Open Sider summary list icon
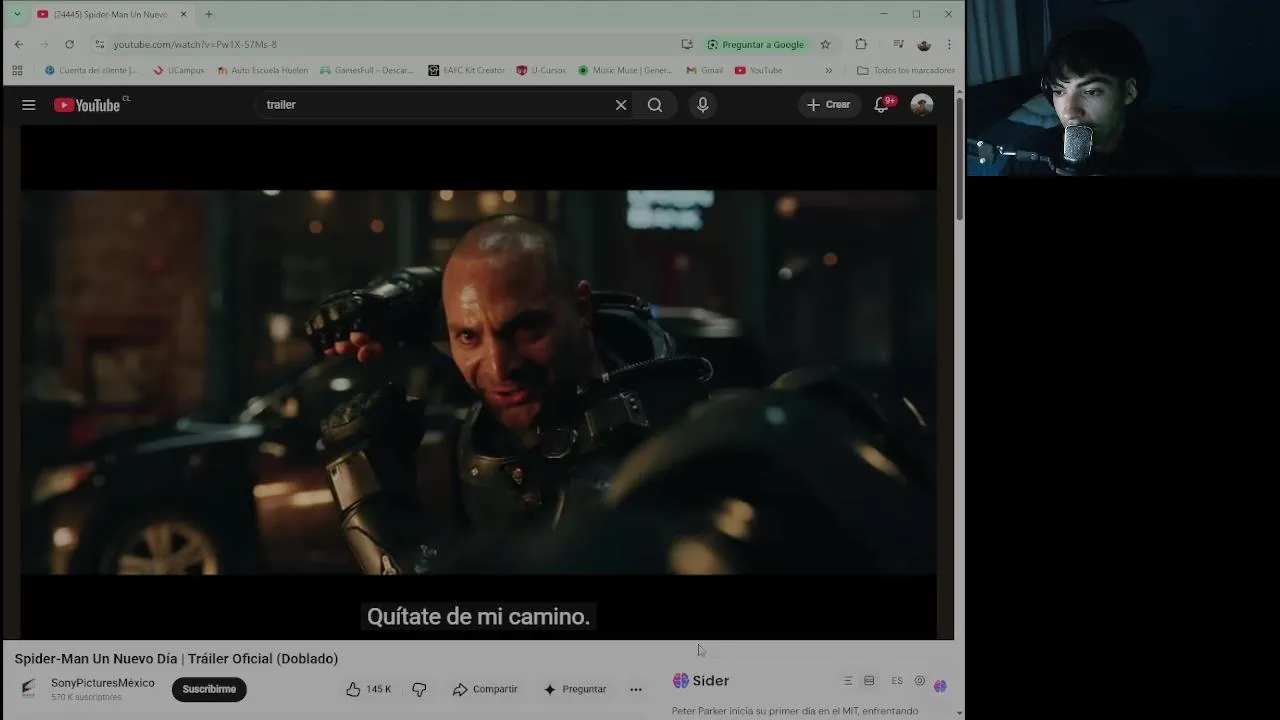Viewport: 1280px width, 720px height. (x=848, y=681)
